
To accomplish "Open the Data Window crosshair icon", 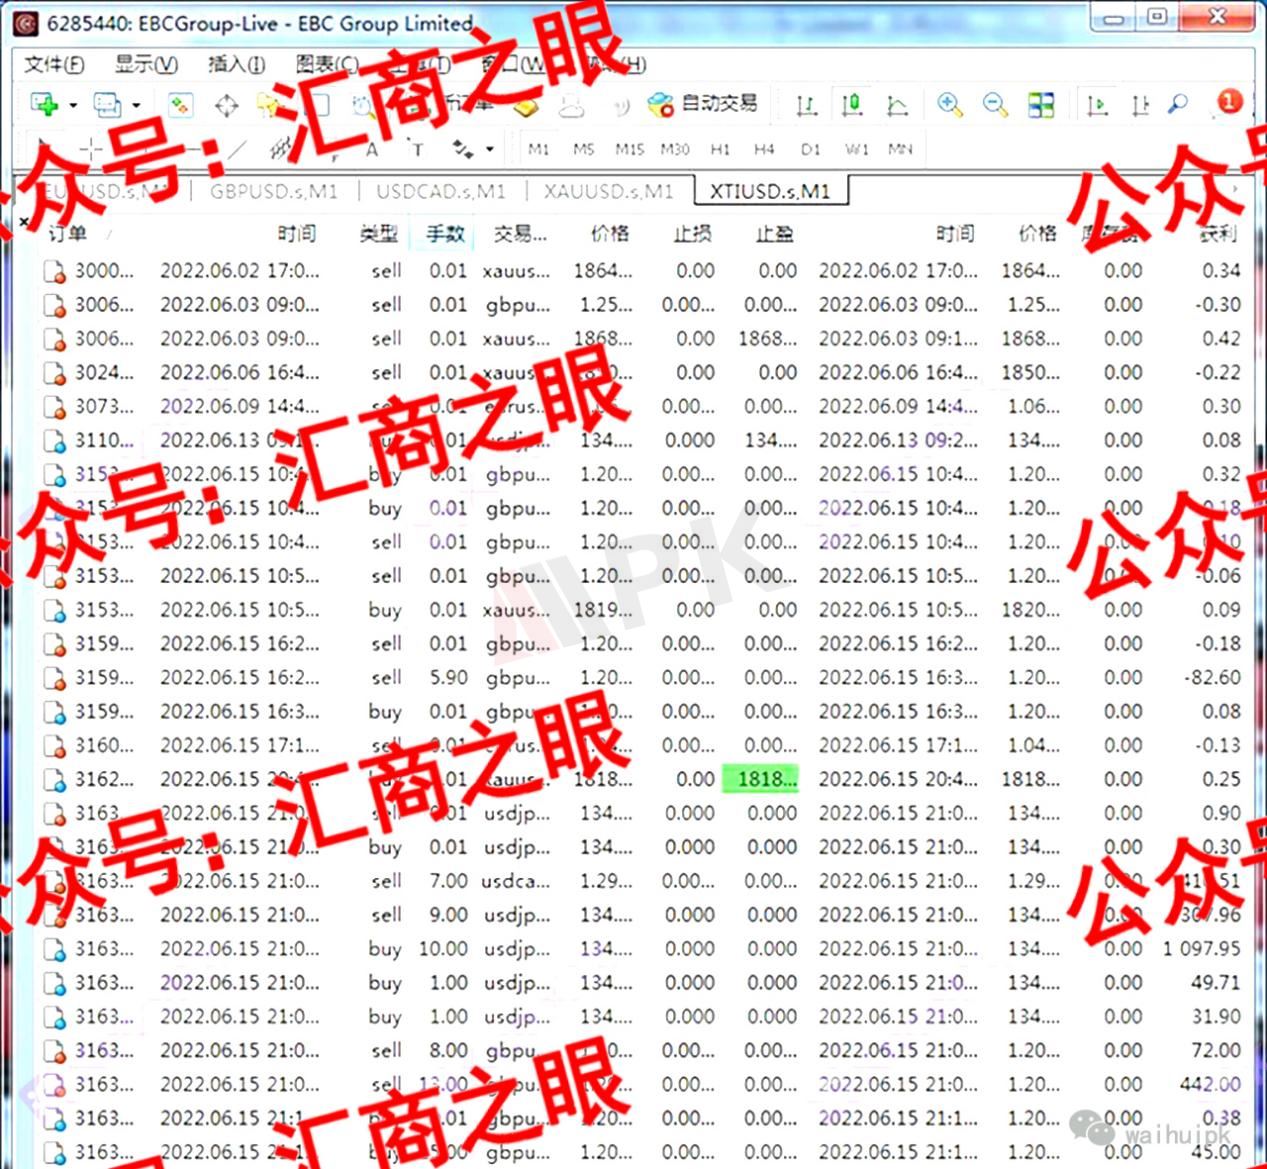I will pyautogui.click(x=227, y=104).
